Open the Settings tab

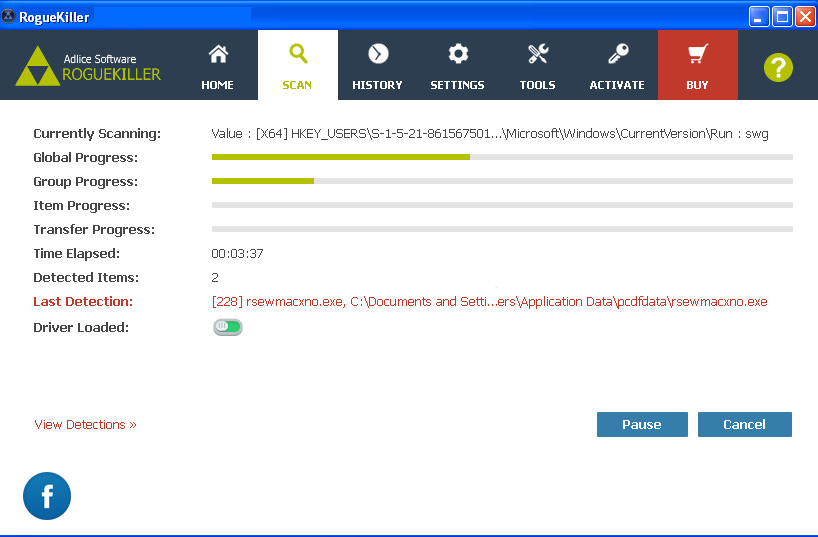point(458,65)
